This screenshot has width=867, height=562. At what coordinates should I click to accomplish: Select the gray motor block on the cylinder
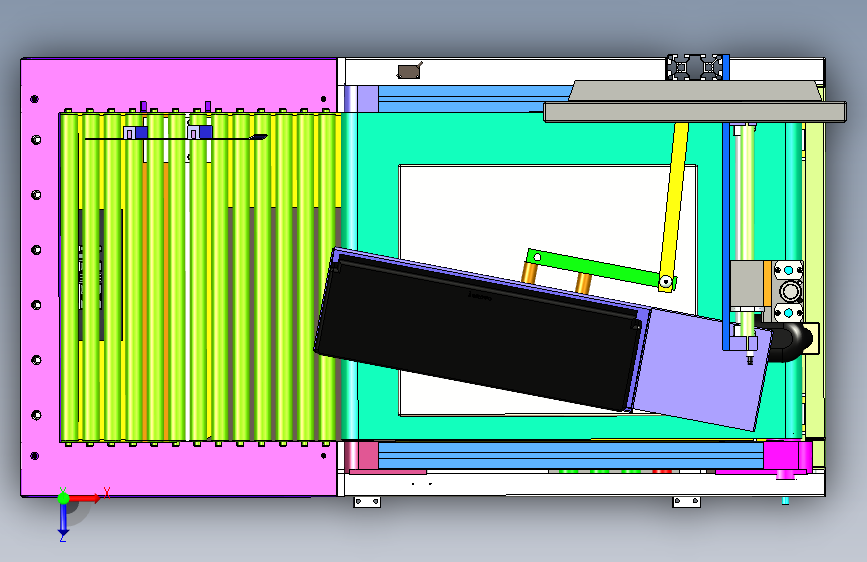click(x=748, y=285)
